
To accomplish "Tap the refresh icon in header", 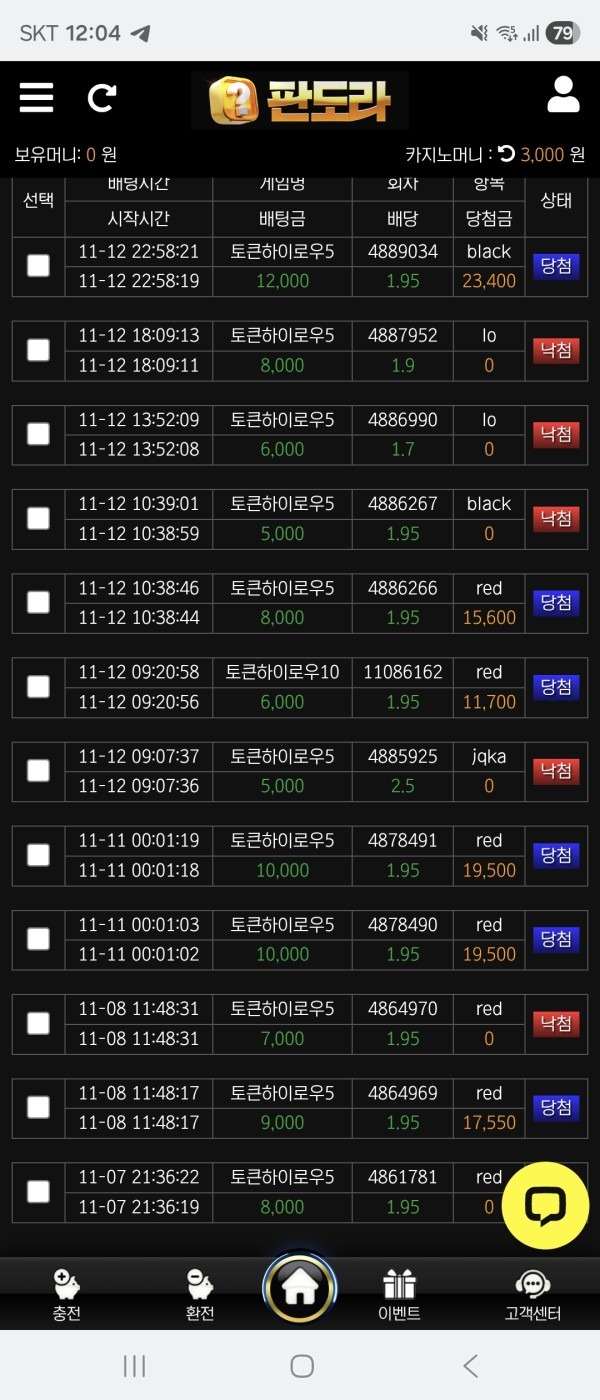I will click(101, 97).
